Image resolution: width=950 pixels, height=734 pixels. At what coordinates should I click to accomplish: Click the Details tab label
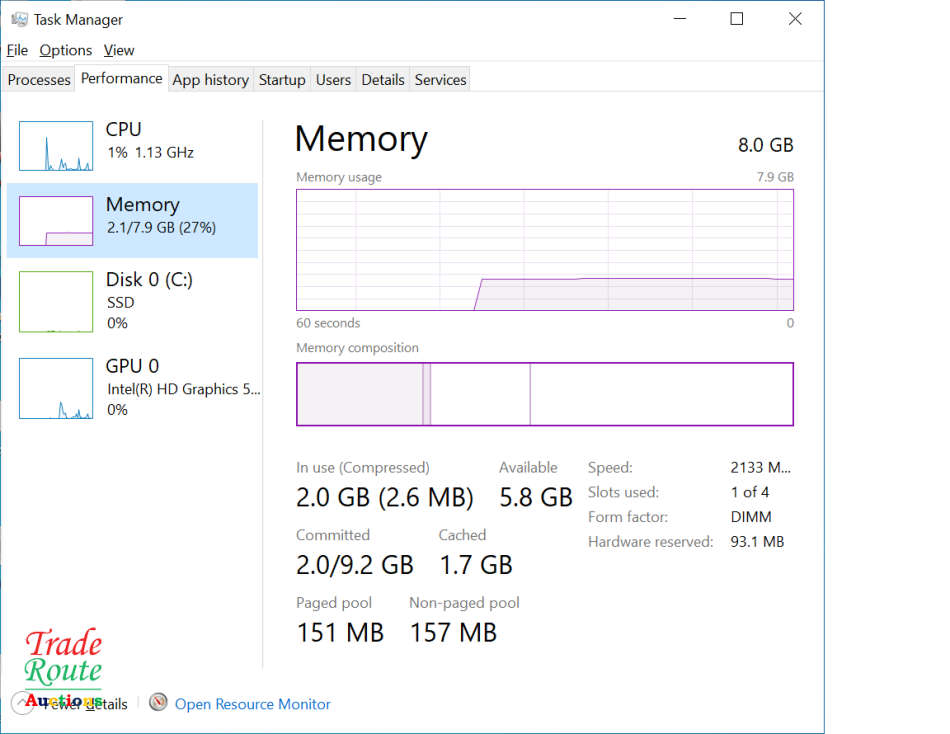(x=383, y=79)
